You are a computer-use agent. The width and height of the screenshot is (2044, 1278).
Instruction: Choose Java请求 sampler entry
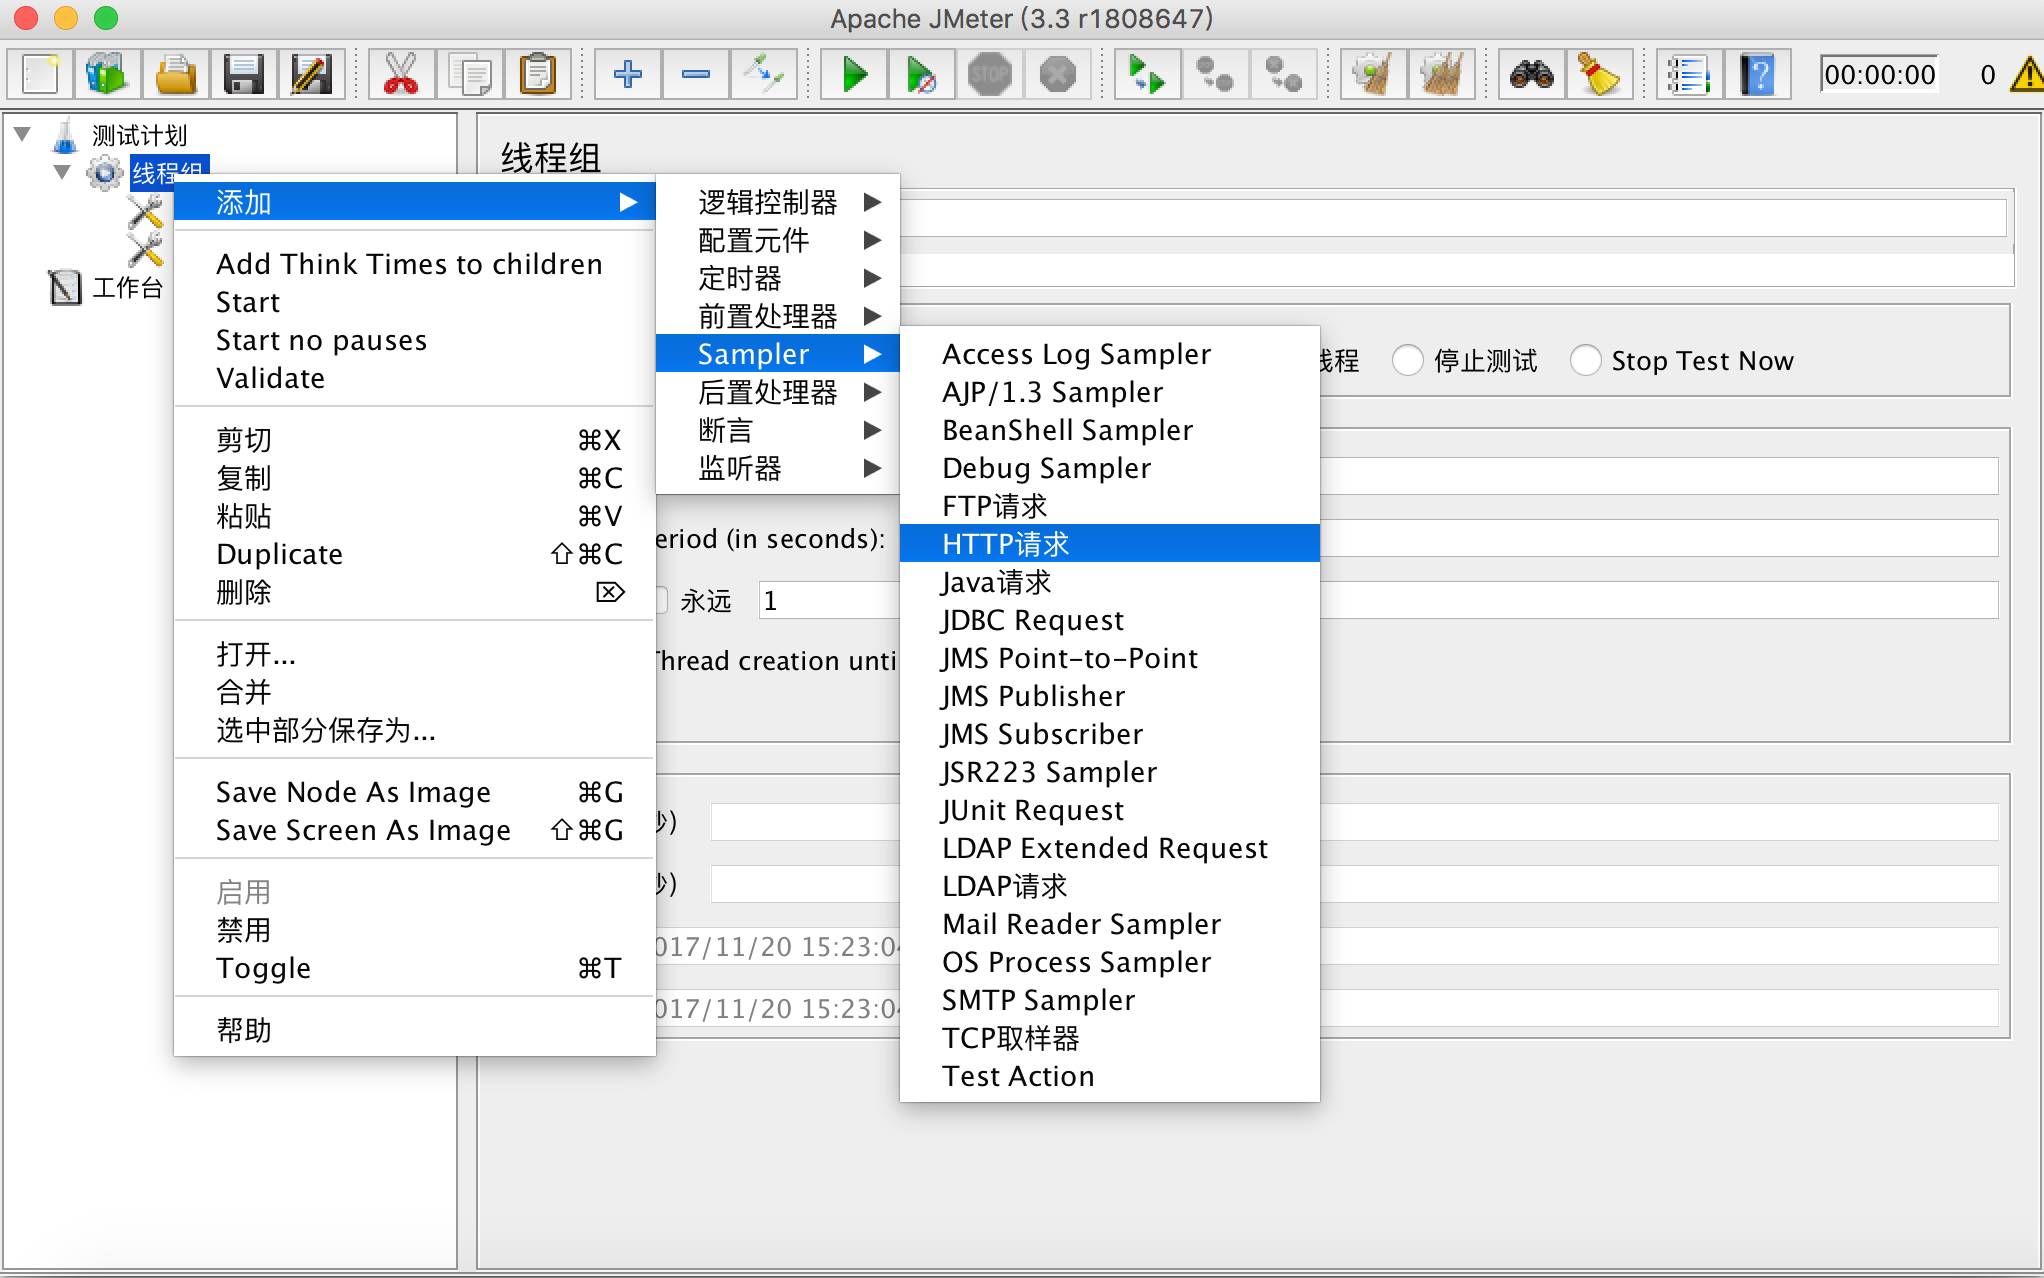(x=1110, y=582)
